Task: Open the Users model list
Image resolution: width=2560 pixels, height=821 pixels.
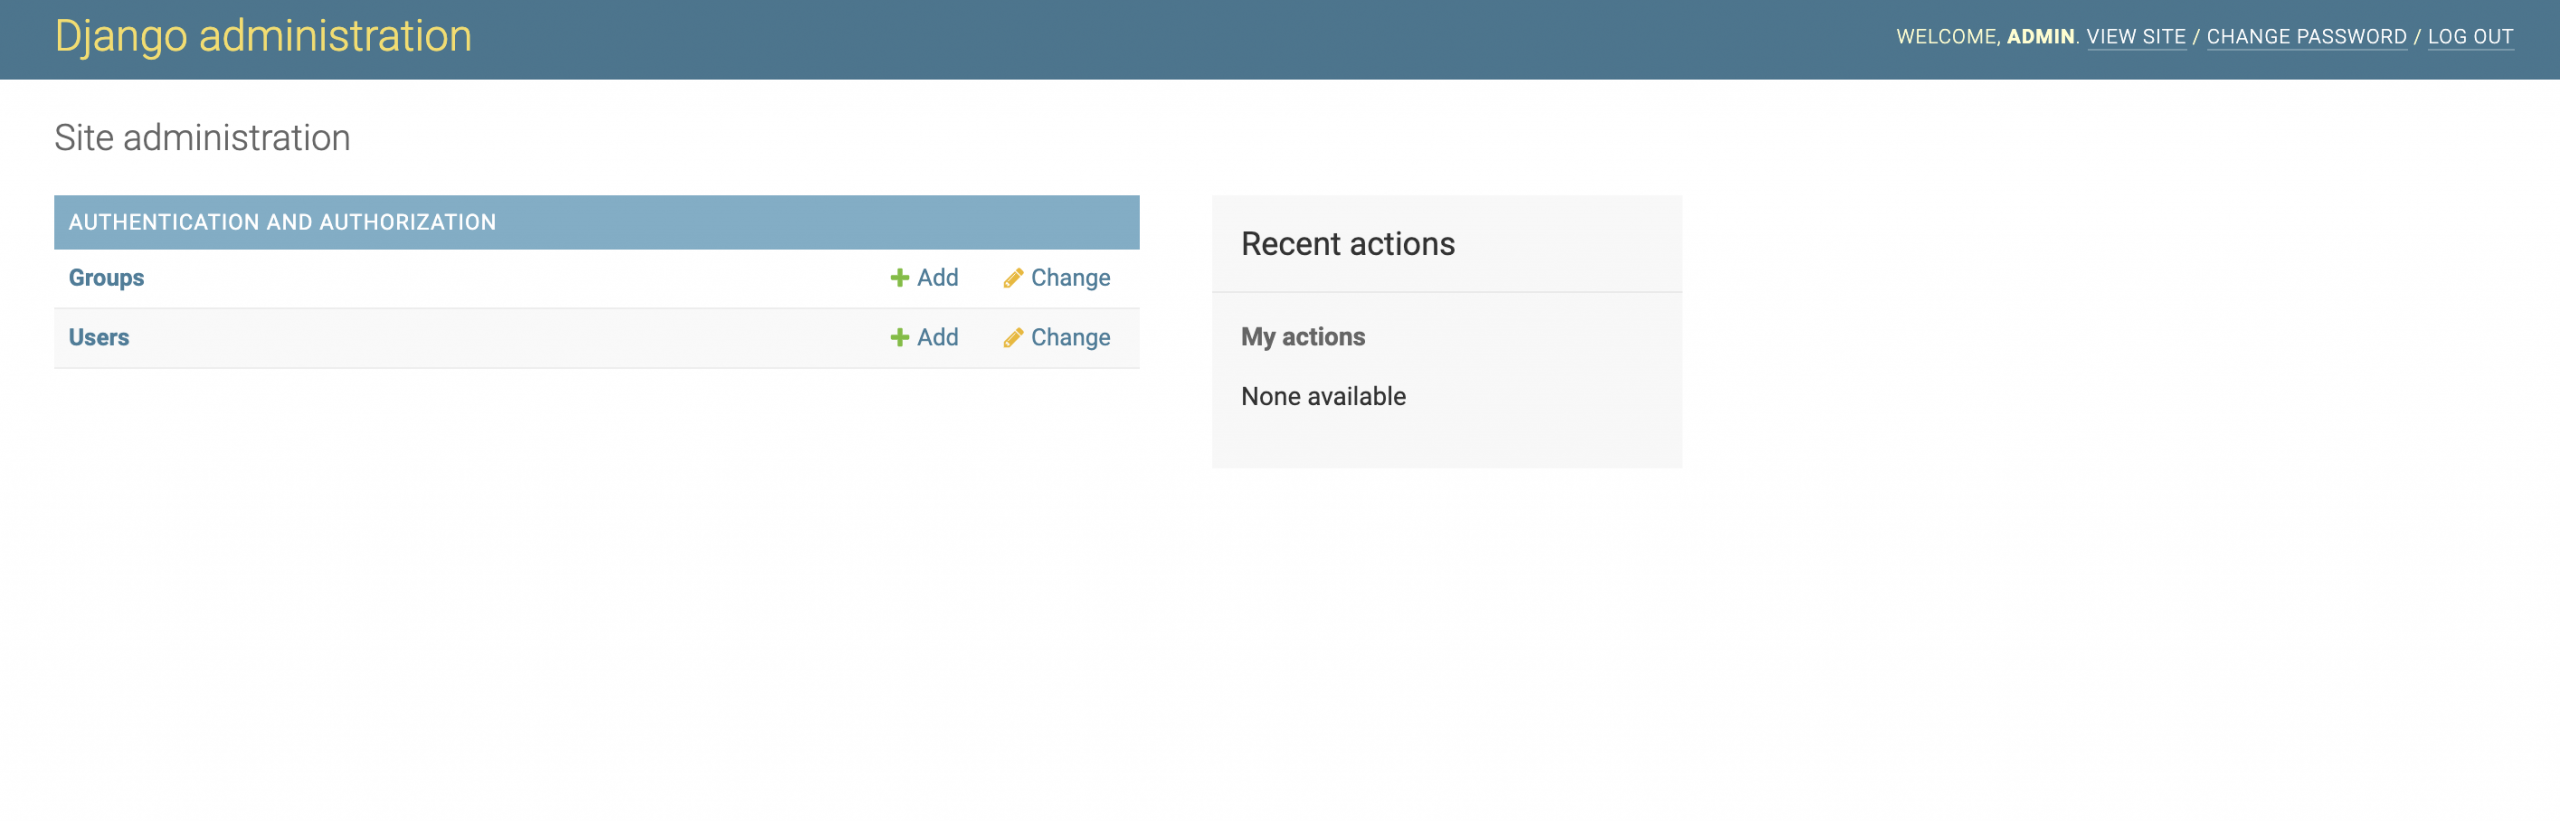Action: point(99,338)
